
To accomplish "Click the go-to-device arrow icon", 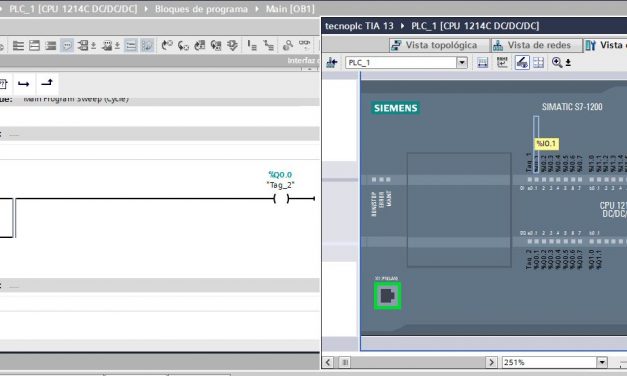I will point(332,62).
